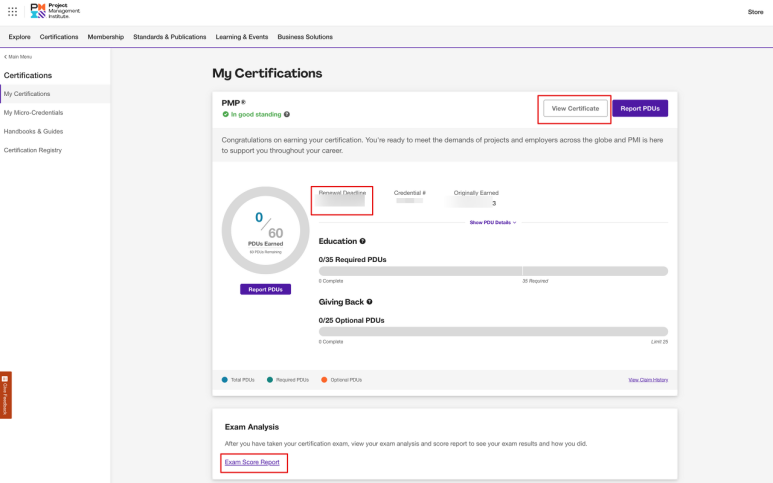This screenshot has width=773, height=483.
Task: Go back to Main Menu
Action: point(18,57)
